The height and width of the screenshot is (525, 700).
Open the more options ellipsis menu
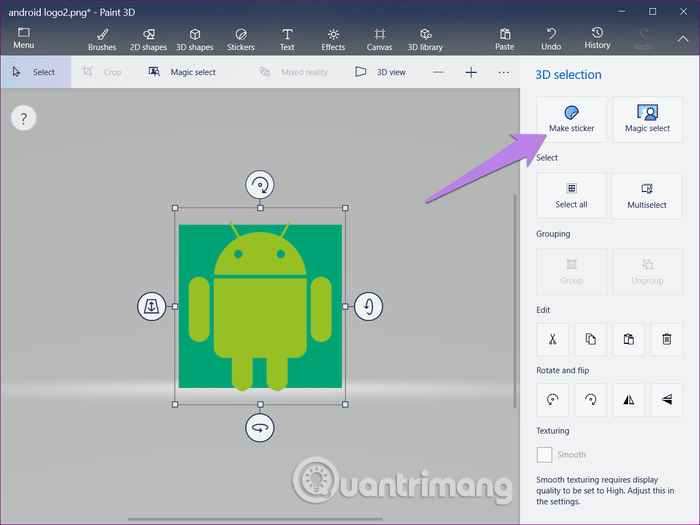[504, 72]
